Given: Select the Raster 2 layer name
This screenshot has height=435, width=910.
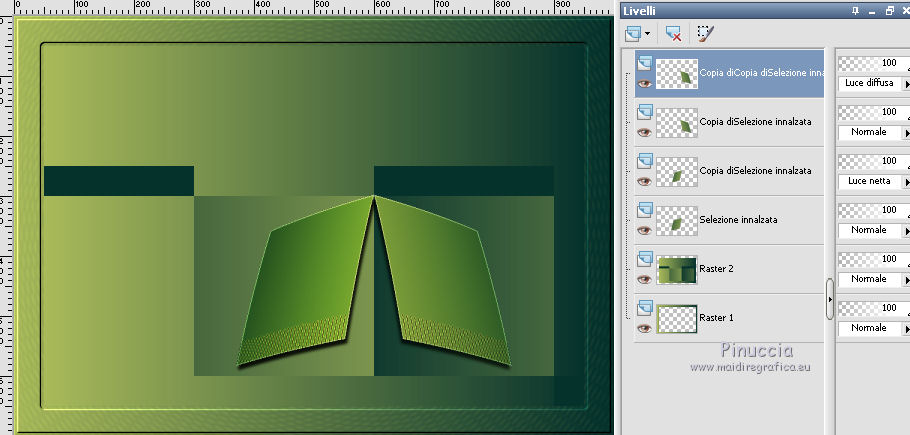Looking at the screenshot, I should pos(715,269).
